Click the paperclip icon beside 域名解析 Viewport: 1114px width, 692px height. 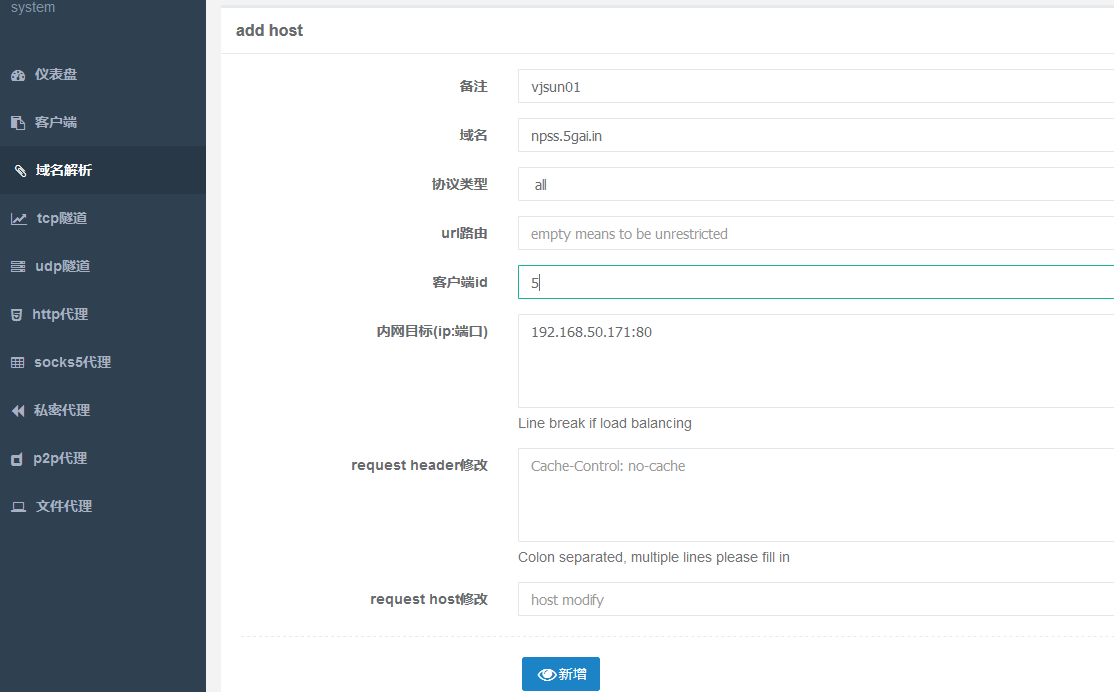click(x=20, y=171)
